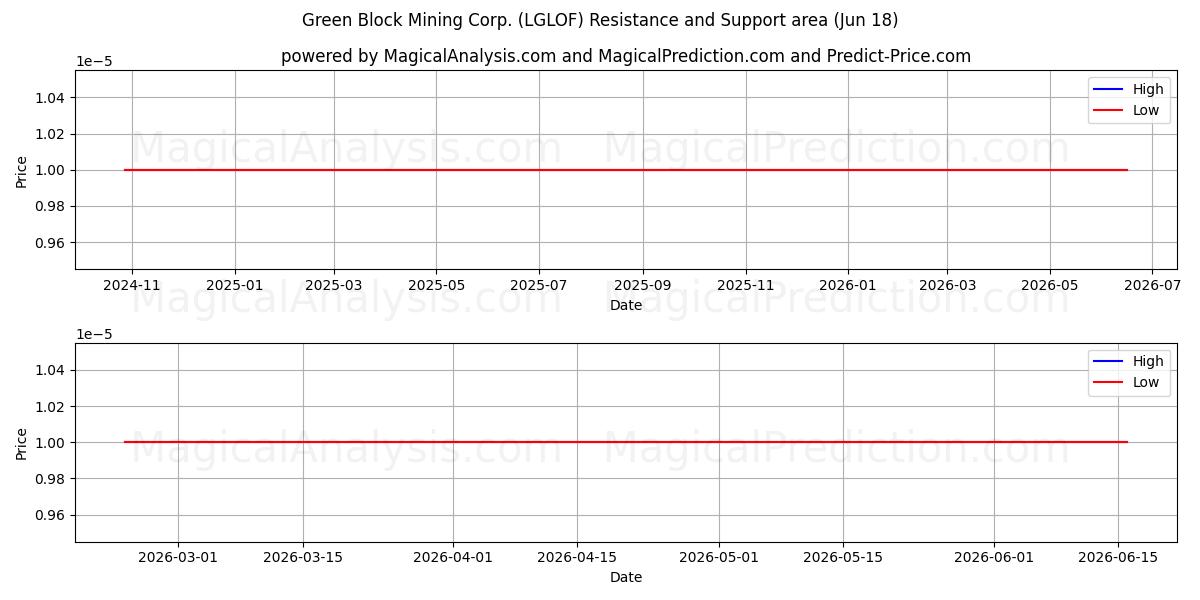Click the '2026-03' x-axis label in the top chart
Screen dimensions: 1200x600
(947, 286)
